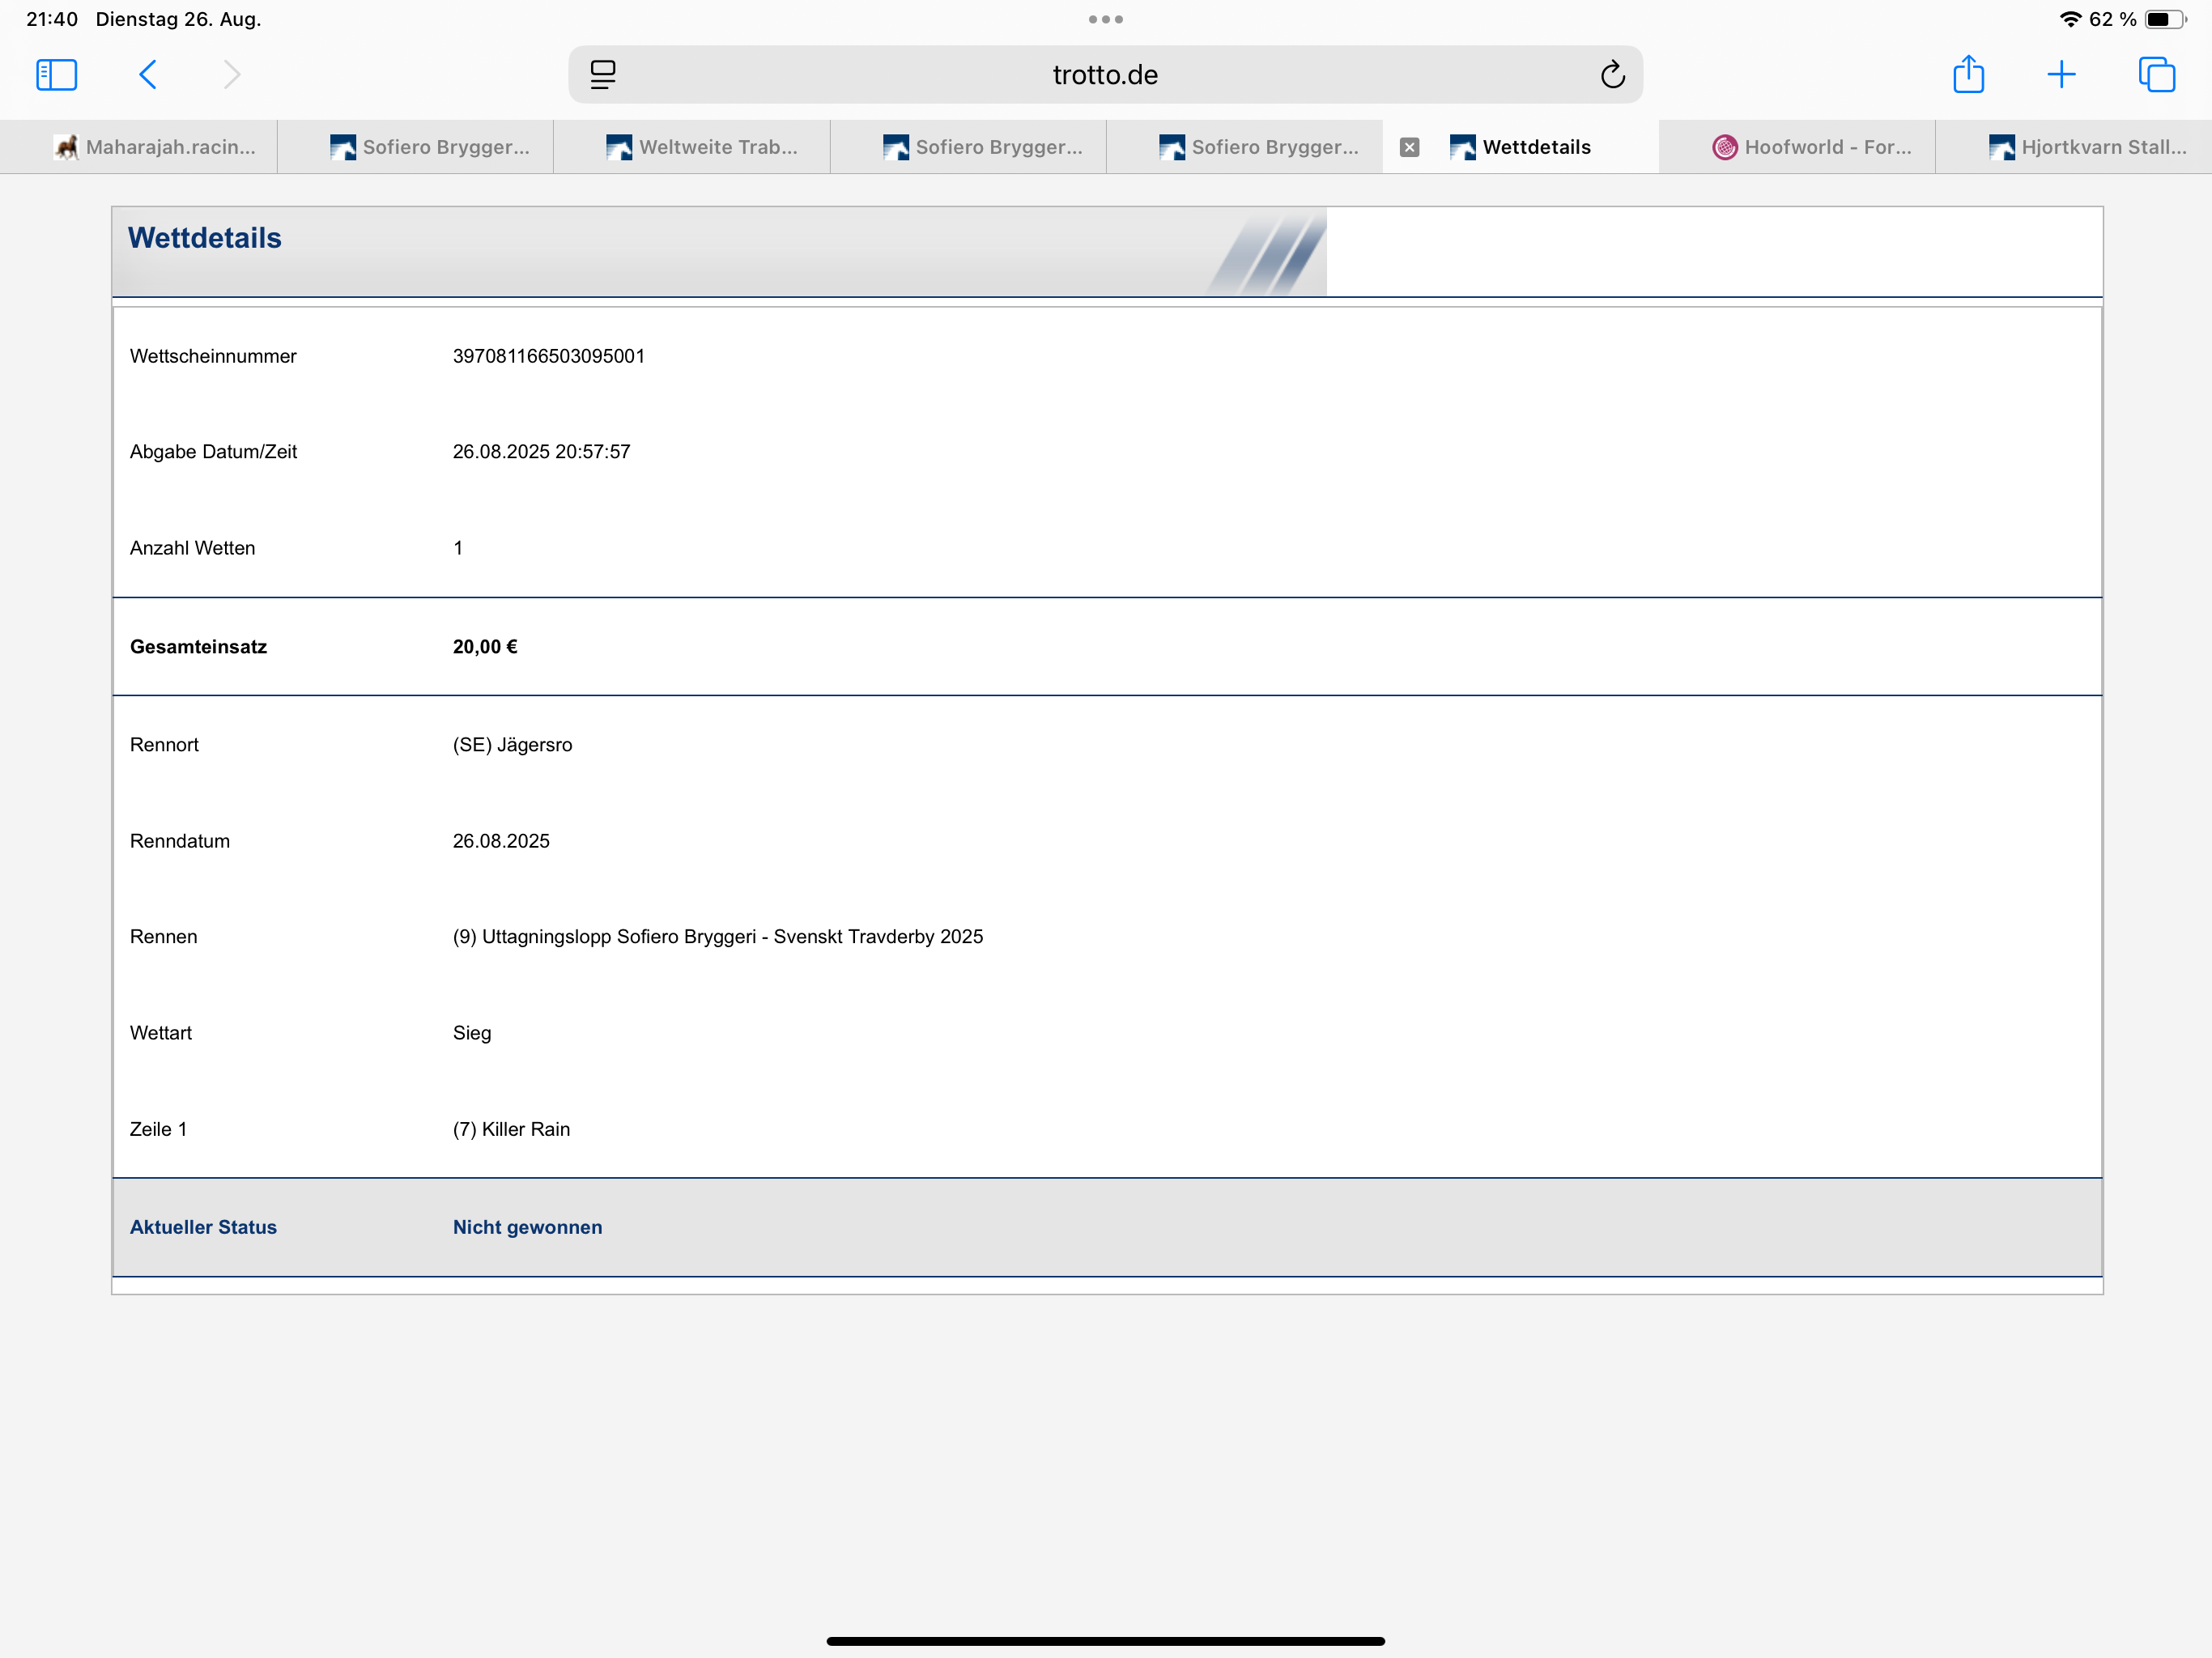Click the ticket number 397081166503095001

[549, 356]
